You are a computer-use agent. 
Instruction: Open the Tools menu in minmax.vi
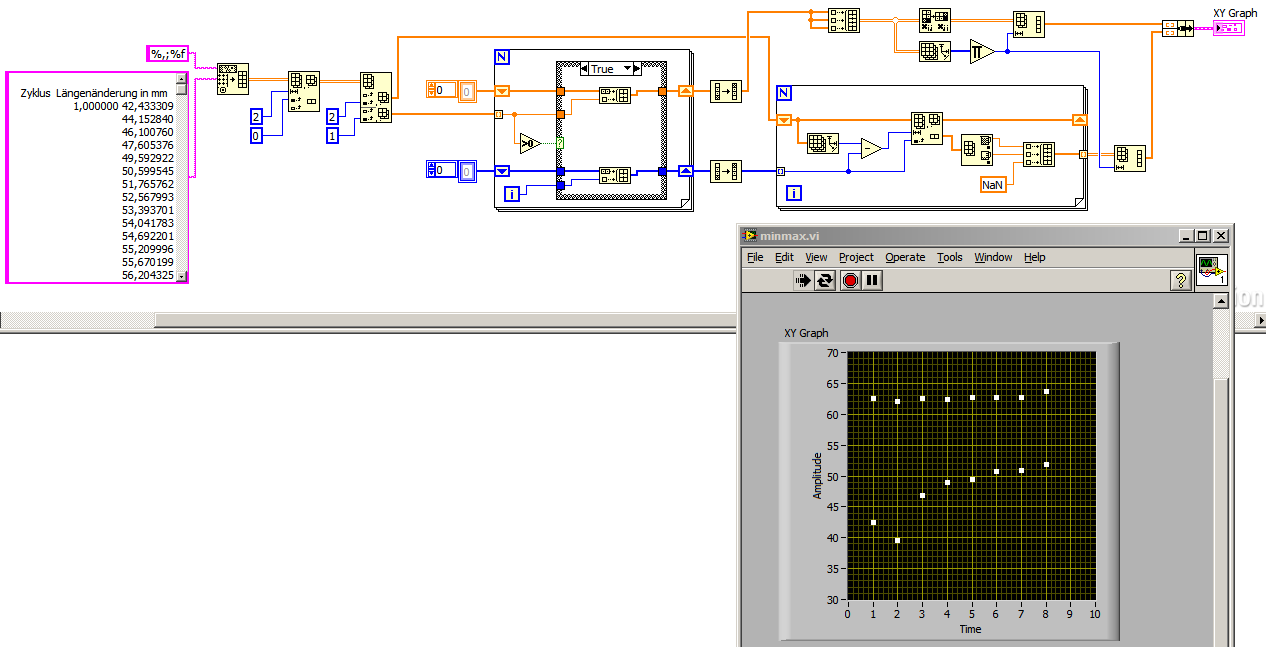pyautogui.click(x=950, y=257)
